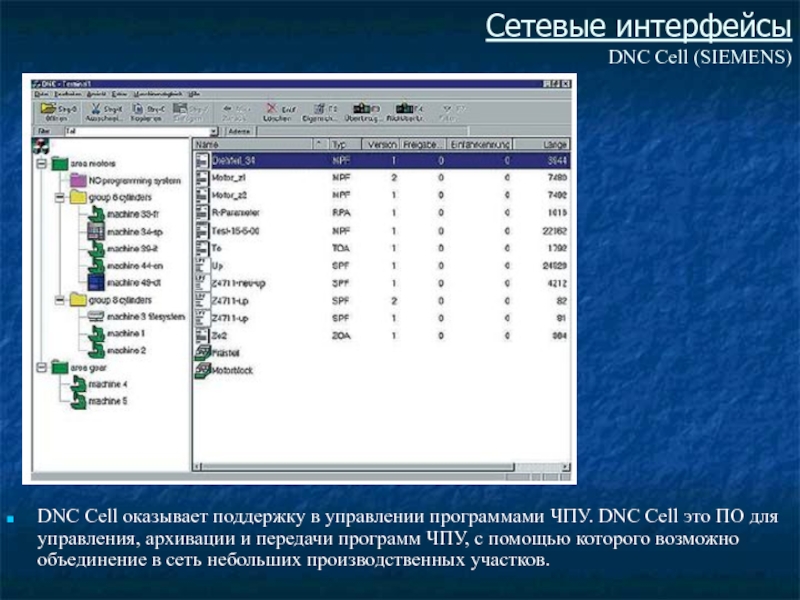Select the Motorblock workpiece icon

(x=203, y=370)
